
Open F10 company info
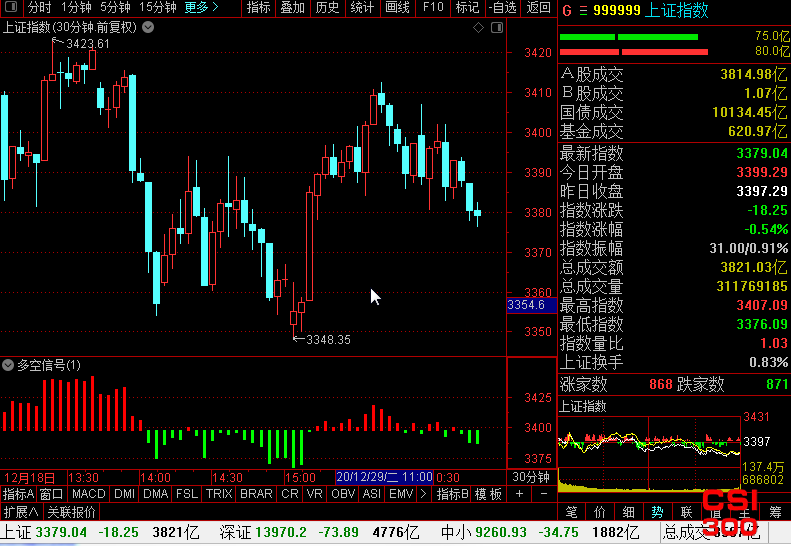point(433,7)
